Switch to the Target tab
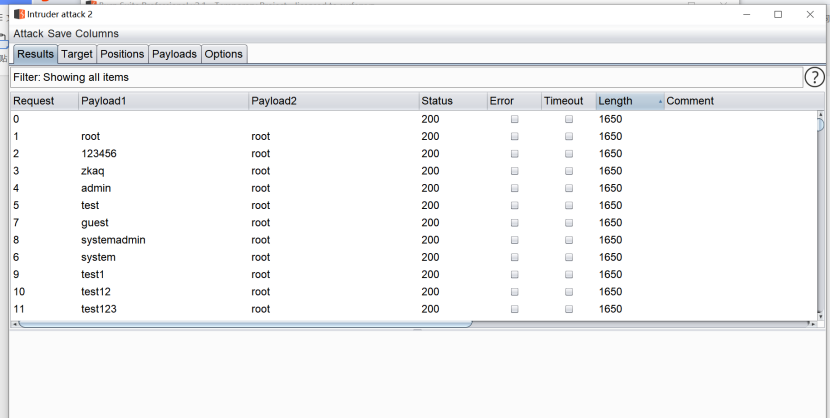Viewport: 831px width, 418px height. pyautogui.click(x=76, y=54)
